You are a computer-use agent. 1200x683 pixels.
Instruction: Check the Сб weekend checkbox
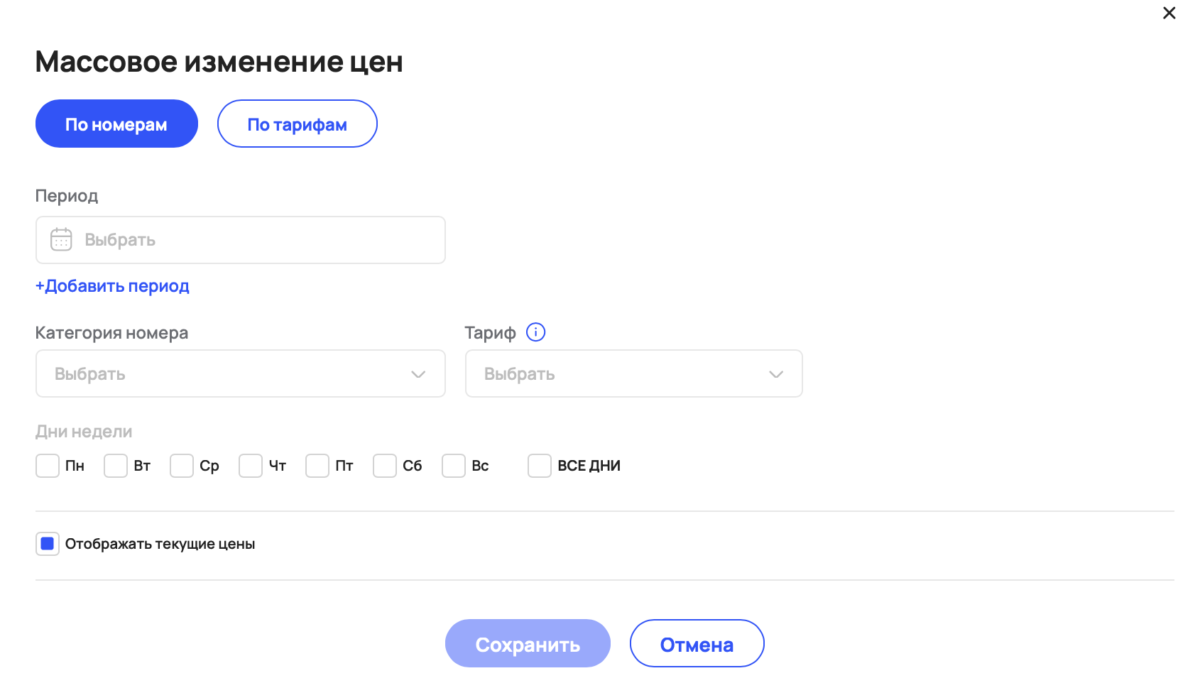385,465
